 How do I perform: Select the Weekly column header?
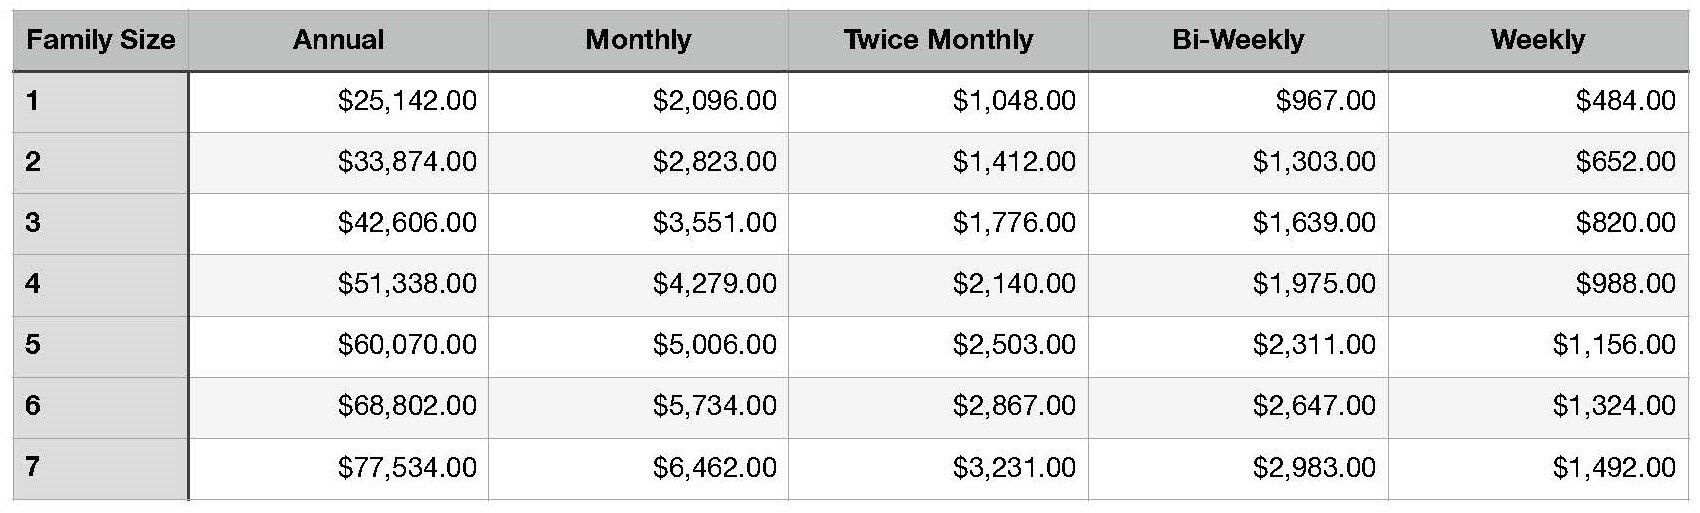(x=1538, y=40)
